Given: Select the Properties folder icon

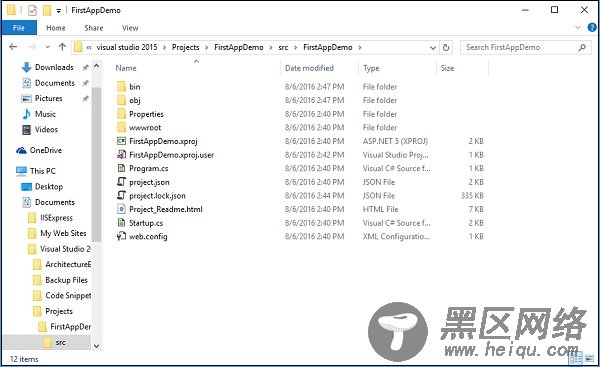Looking at the screenshot, I should coord(121,114).
